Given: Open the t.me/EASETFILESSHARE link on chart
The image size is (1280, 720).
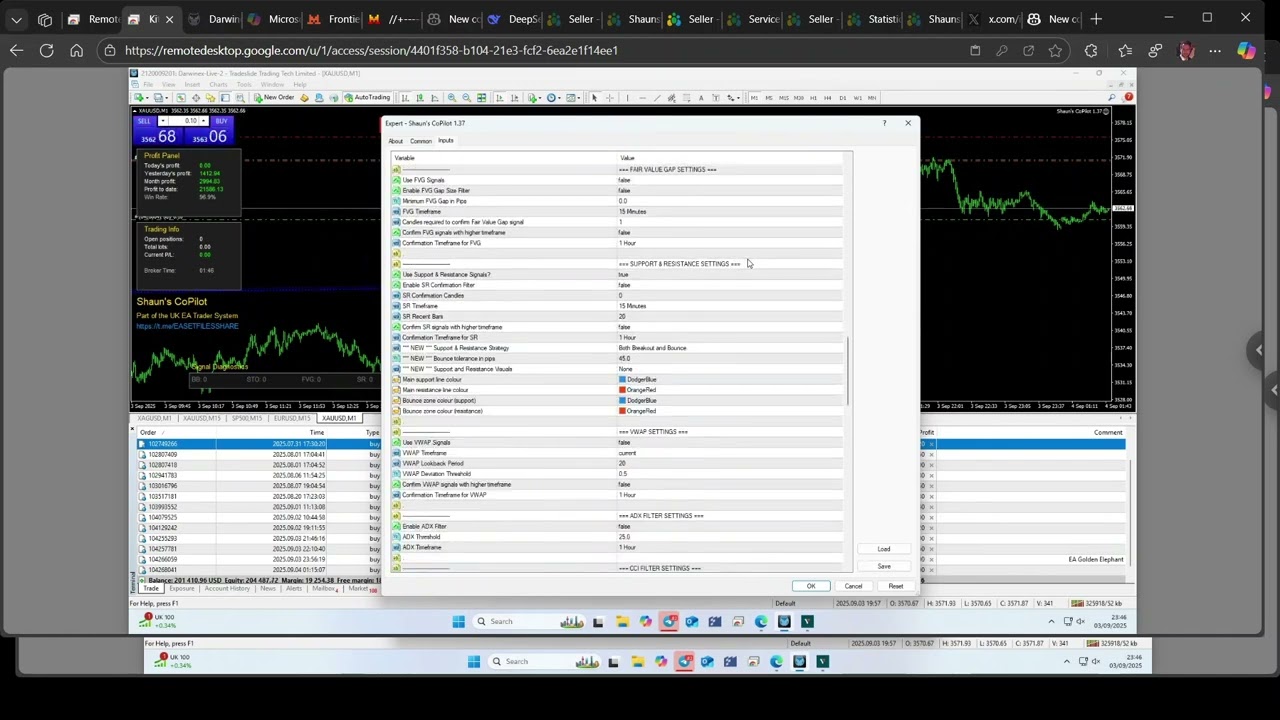Looking at the screenshot, I should [188, 326].
